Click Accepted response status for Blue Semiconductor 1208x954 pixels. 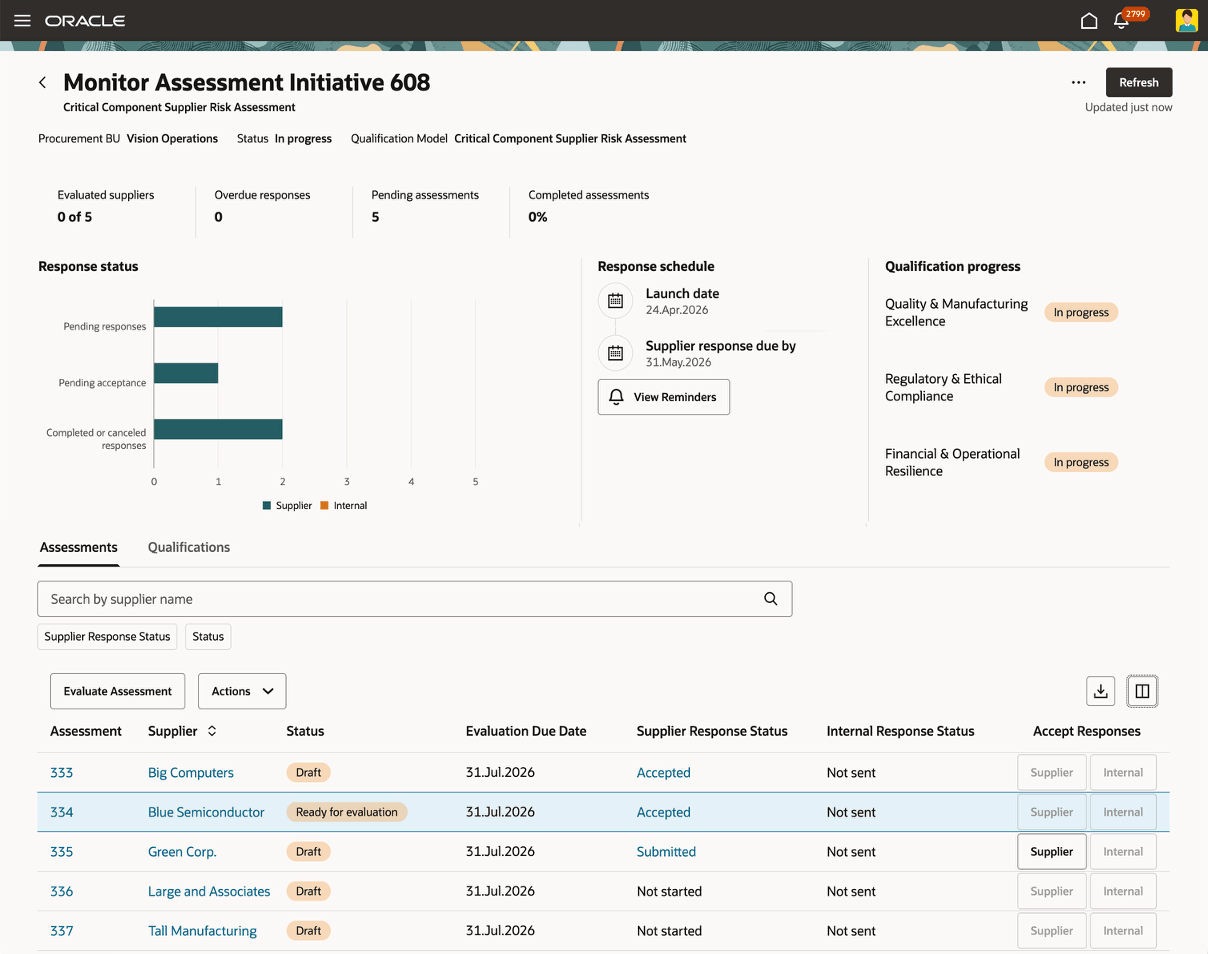tap(664, 812)
